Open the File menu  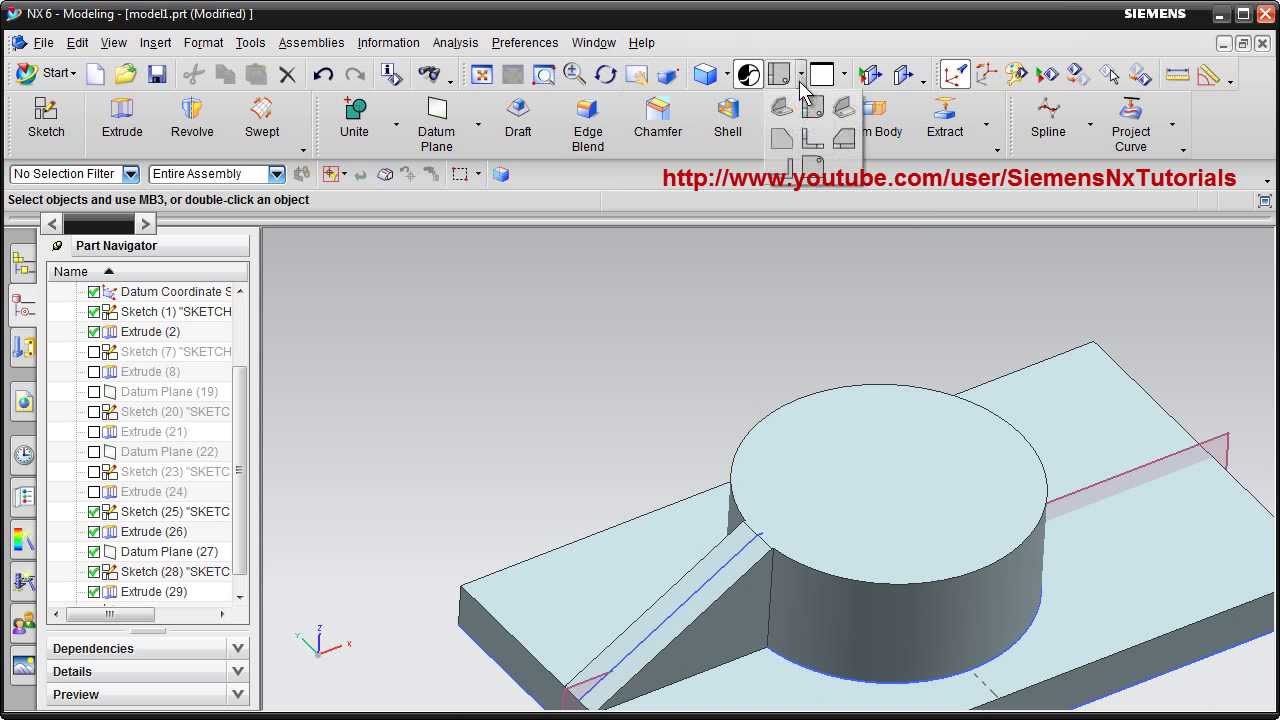[44, 43]
